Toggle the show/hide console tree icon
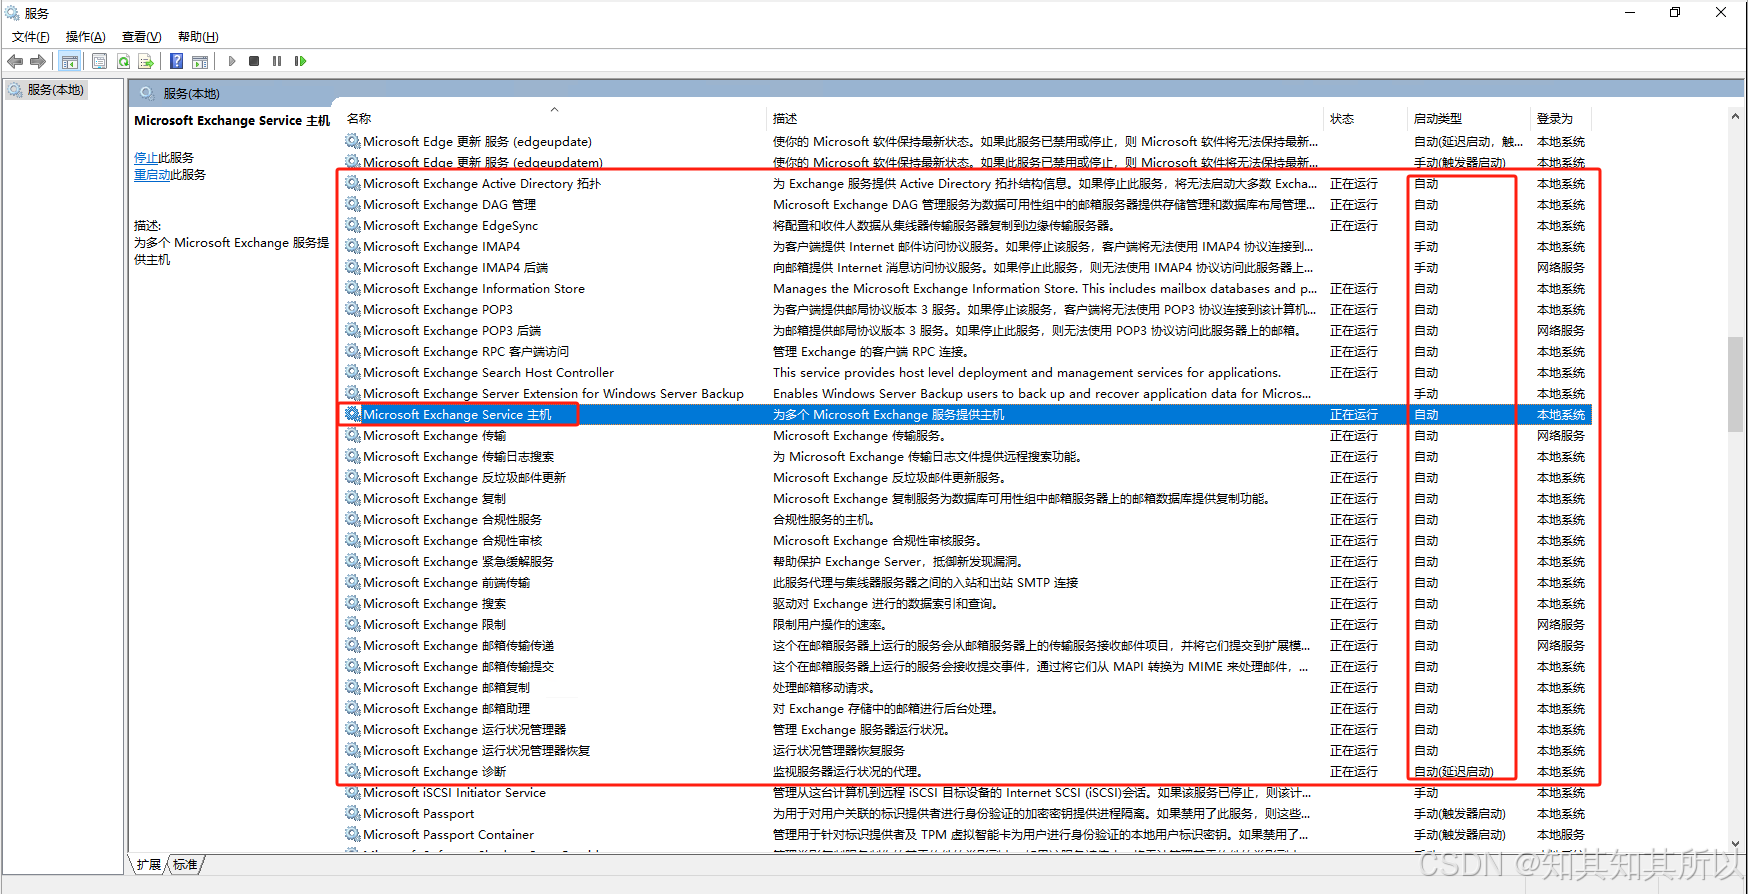The image size is (1748, 894). coord(69,61)
